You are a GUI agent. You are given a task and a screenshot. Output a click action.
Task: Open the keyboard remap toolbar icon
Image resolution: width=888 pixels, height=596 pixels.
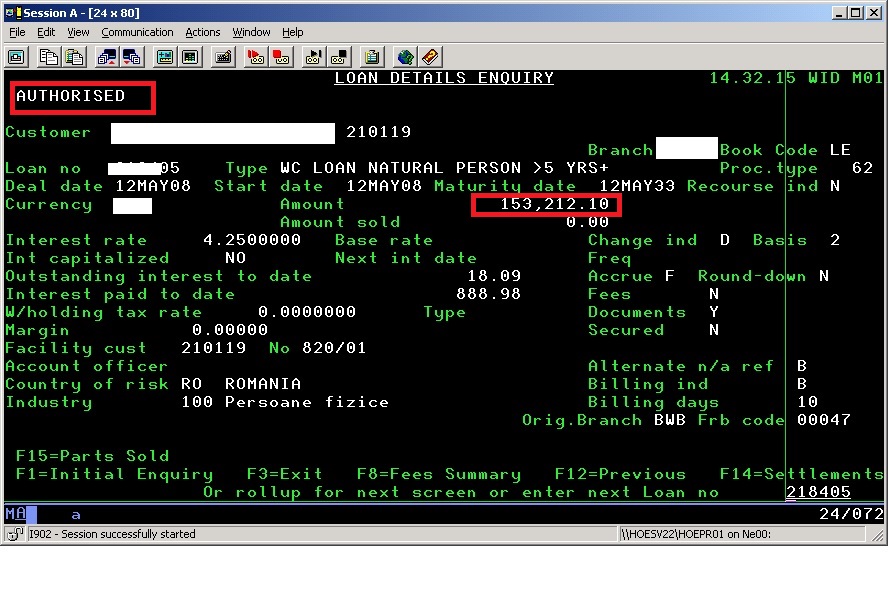click(222, 57)
